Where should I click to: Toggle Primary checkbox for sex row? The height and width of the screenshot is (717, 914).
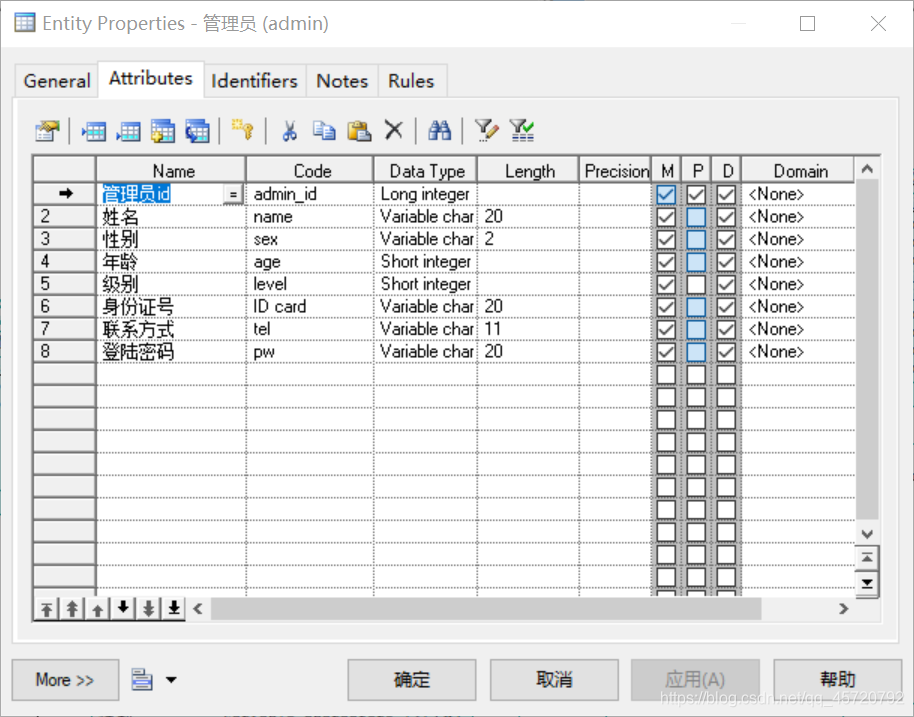coord(696,240)
